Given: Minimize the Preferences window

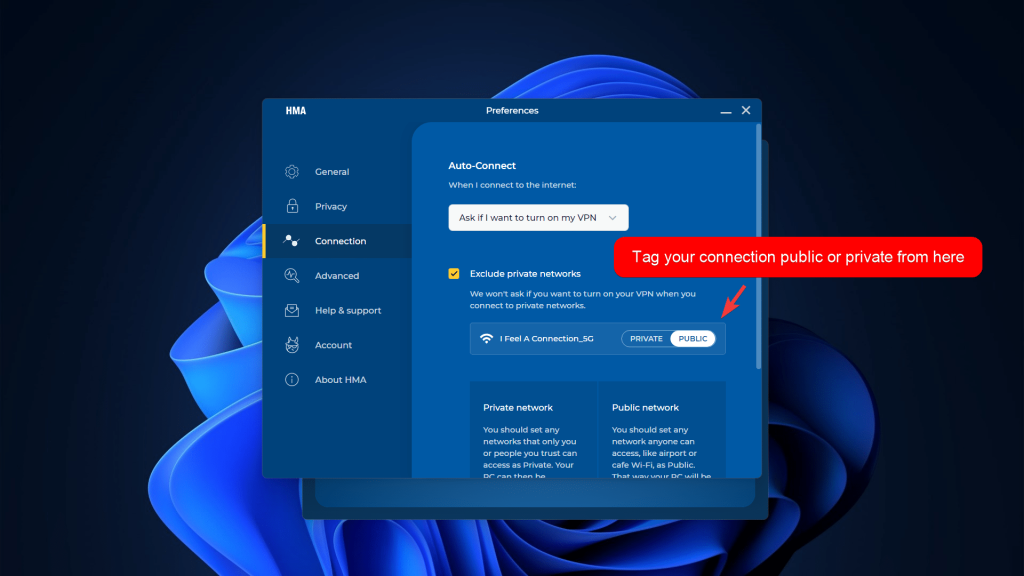Looking at the screenshot, I should pos(726,111).
